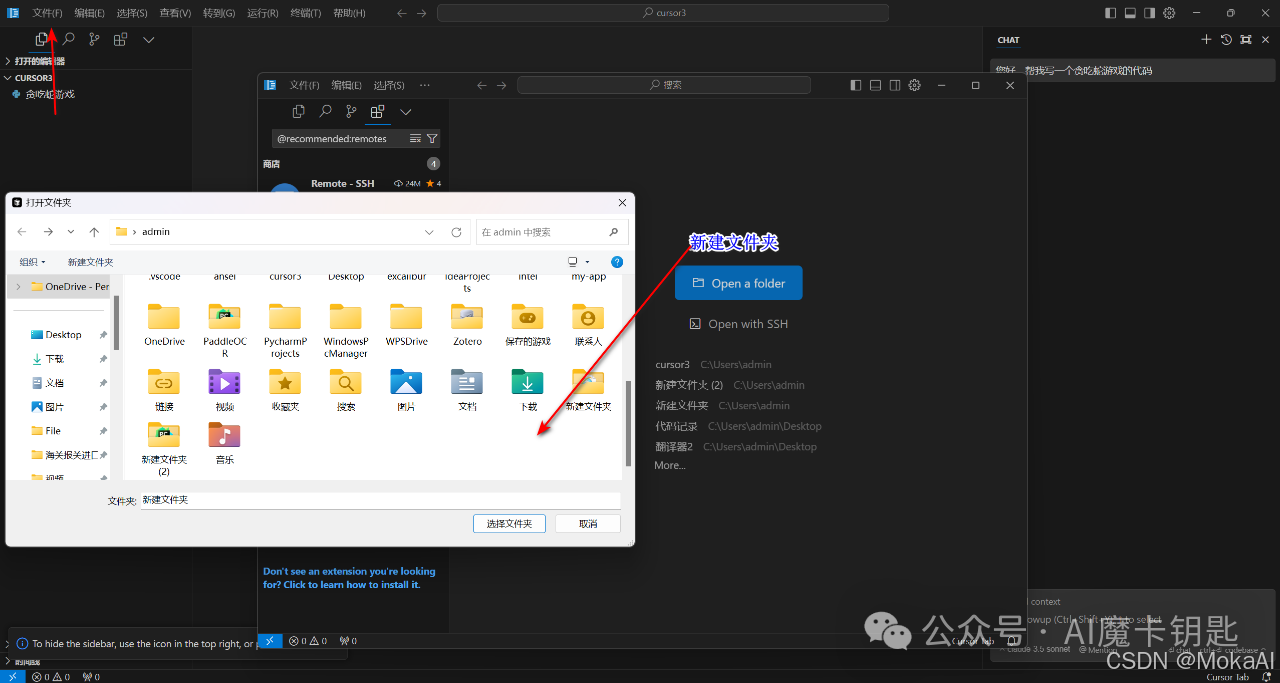This screenshot has width=1280, height=683.
Task: Open recent locations chevron in folder dialog
Action: (x=71, y=231)
